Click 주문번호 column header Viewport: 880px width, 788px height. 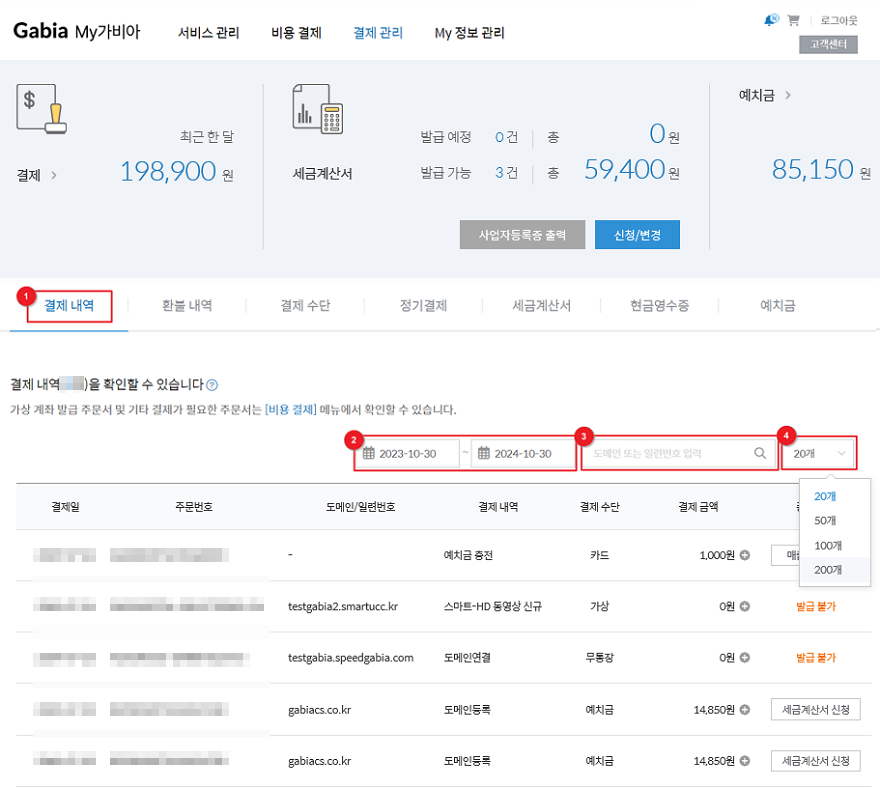(x=194, y=507)
